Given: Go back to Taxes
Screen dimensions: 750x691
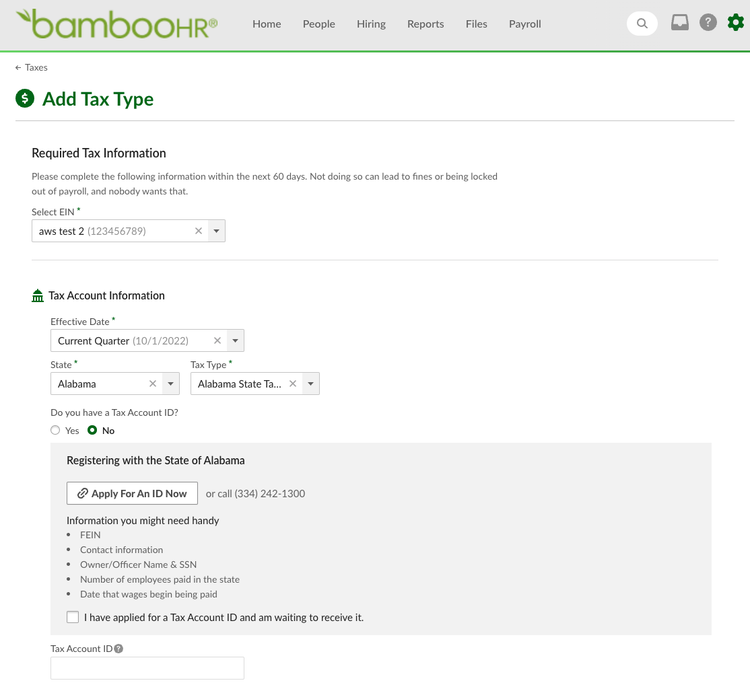Looking at the screenshot, I should click(32, 67).
